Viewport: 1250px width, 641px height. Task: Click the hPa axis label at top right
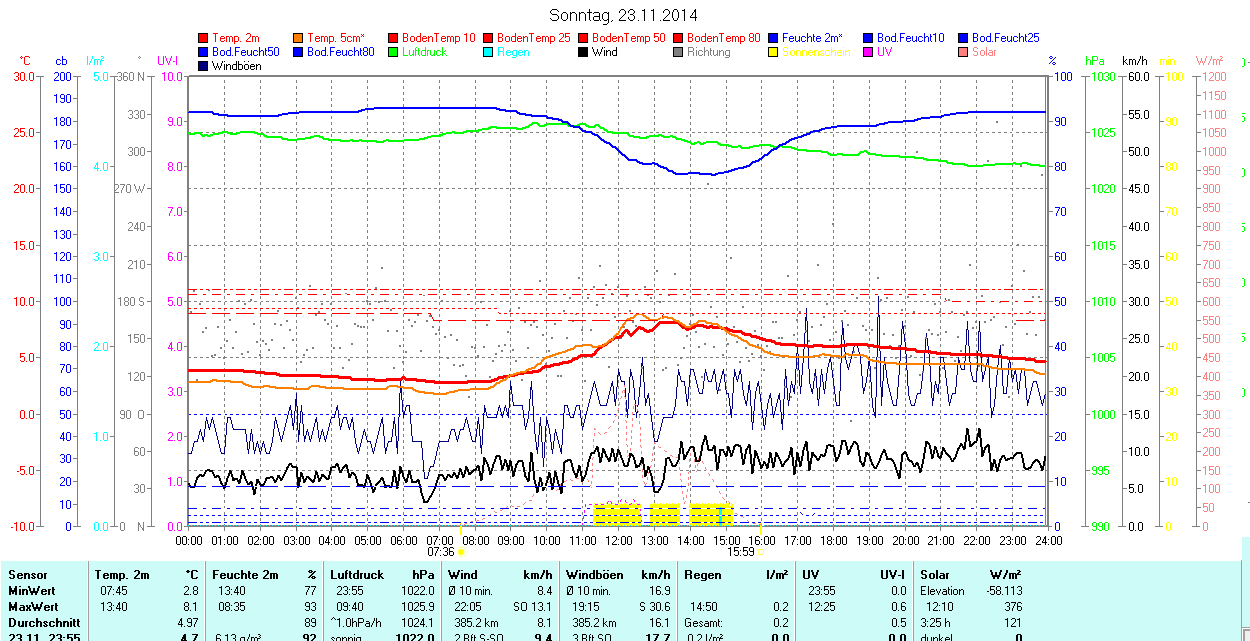click(1096, 61)
